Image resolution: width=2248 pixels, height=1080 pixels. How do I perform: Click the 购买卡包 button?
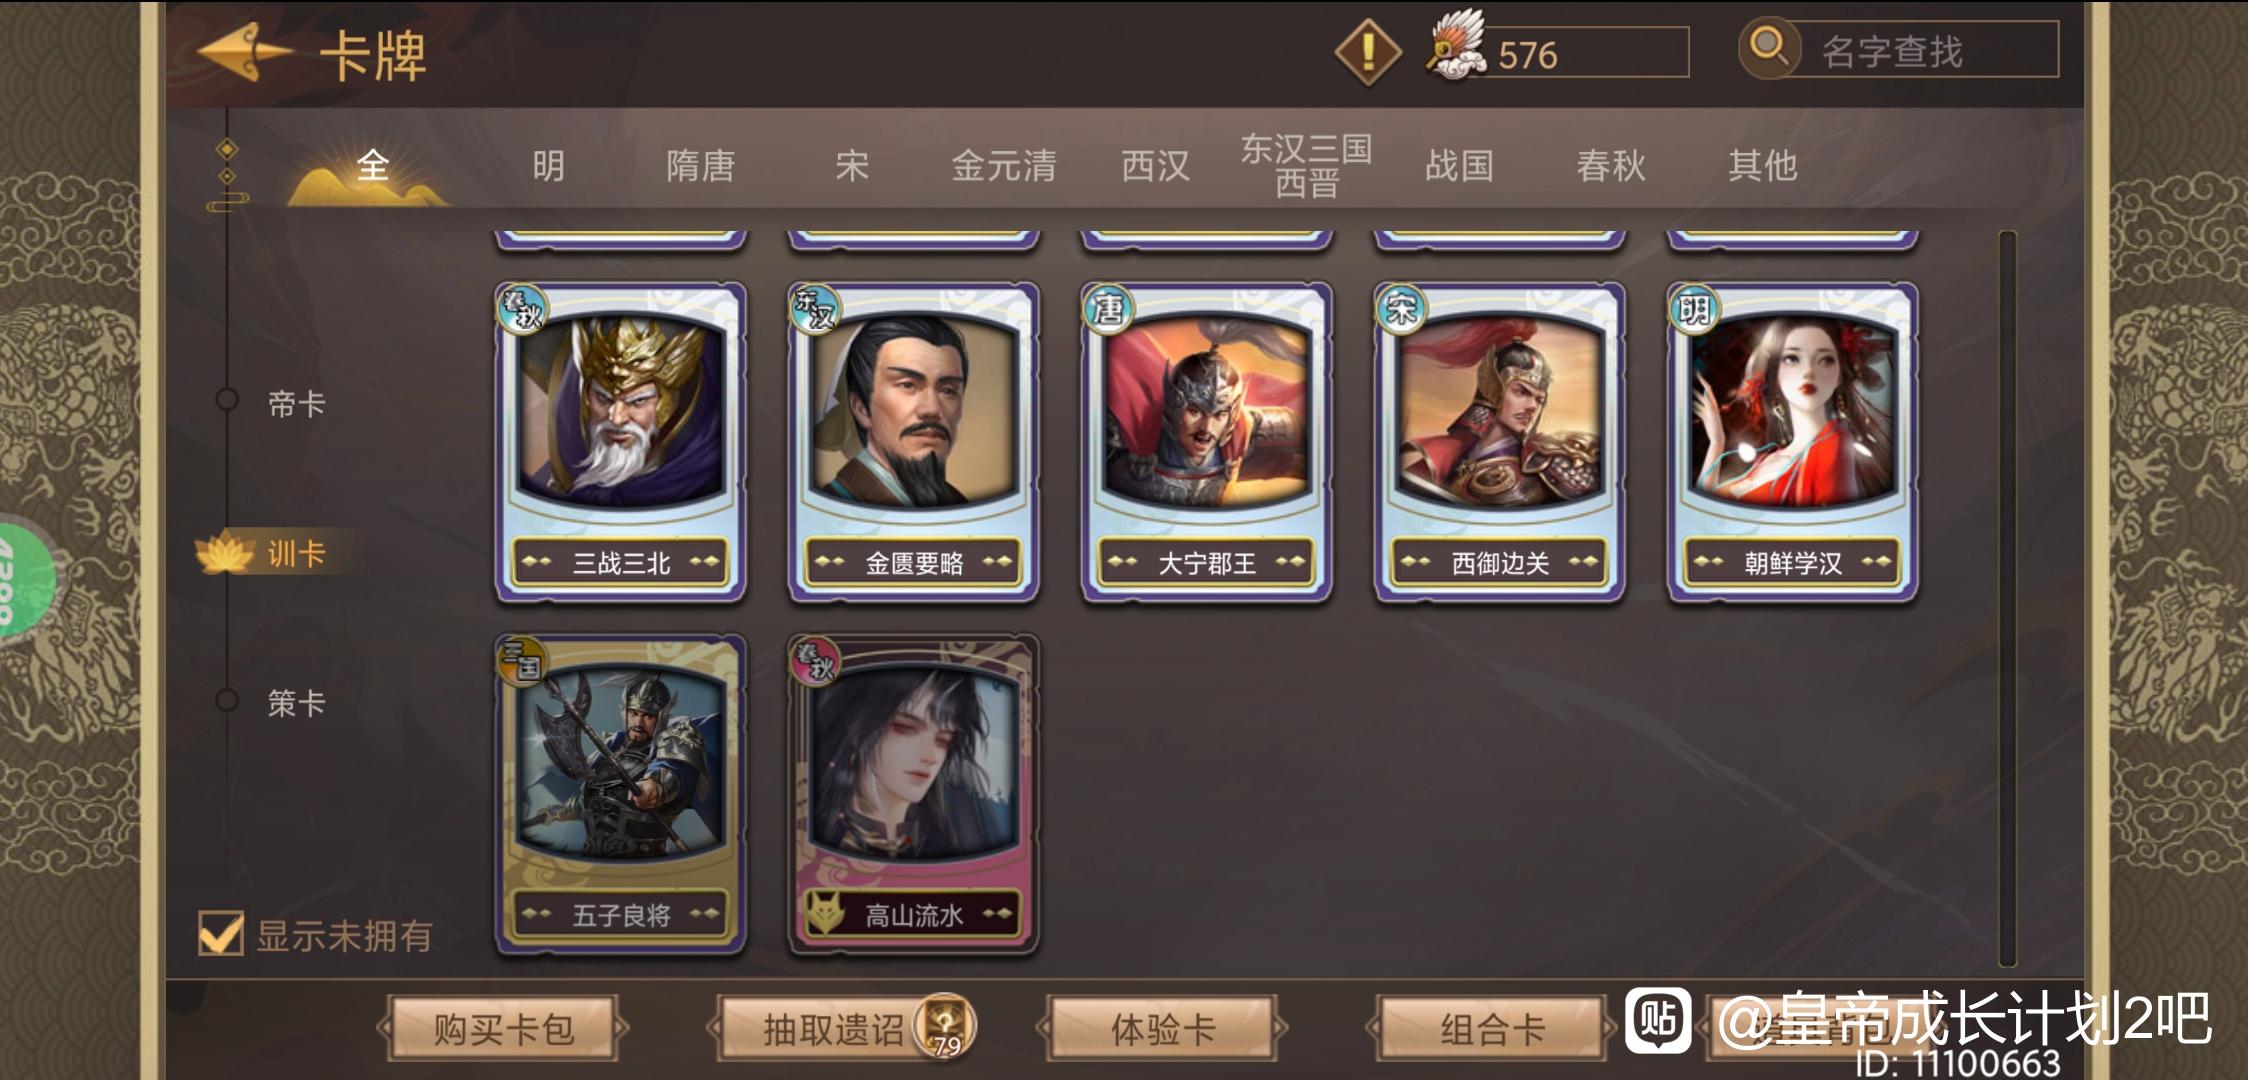click(503, 1028)
